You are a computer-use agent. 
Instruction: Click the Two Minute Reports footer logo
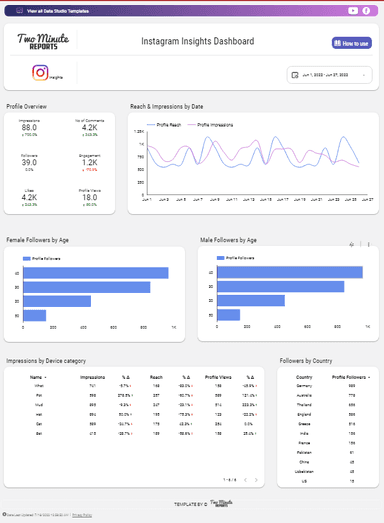point(221,503)
